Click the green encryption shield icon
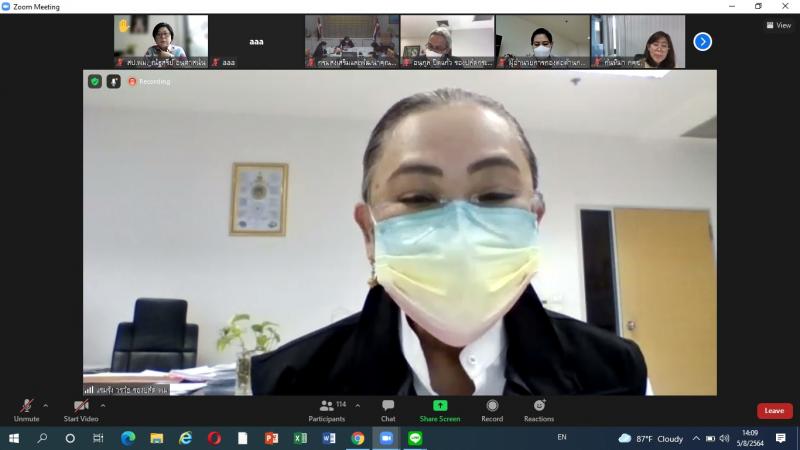Screen dimensions: 800x450 [x=95, y=81]
